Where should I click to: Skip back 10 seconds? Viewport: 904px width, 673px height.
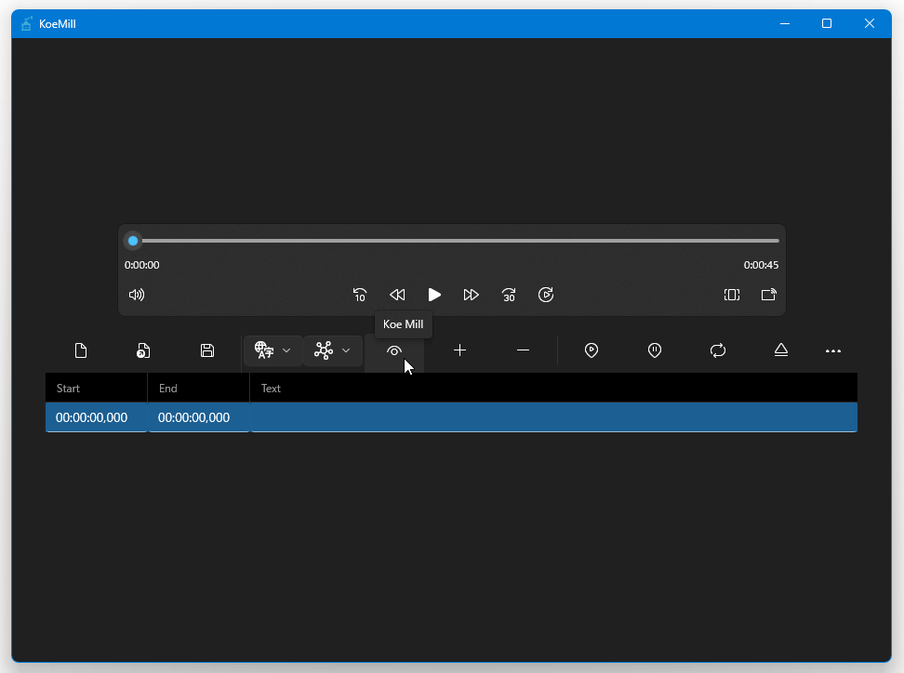click(x=360, y=295)
